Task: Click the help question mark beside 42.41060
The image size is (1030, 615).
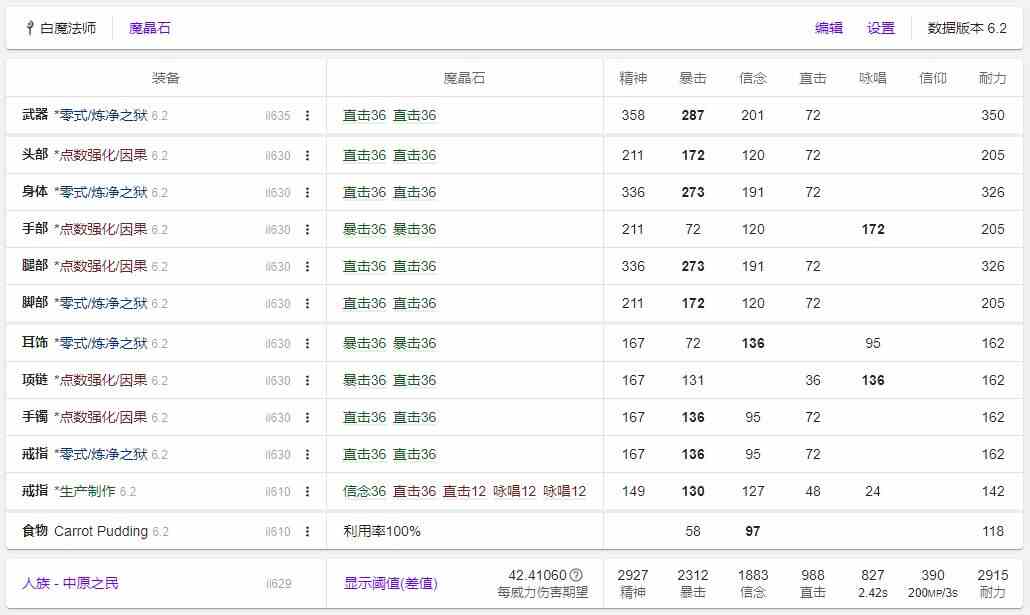Action: (x=576, y=575)
